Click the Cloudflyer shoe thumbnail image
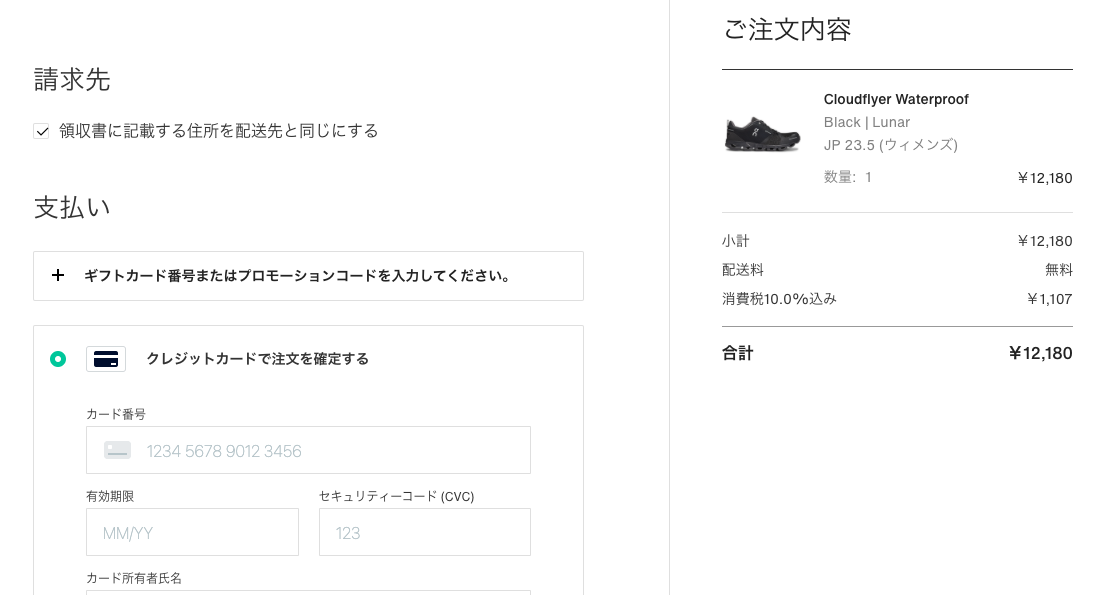Screen dimensions: 1118x595 pyautogui.click(x=762, y=132)
